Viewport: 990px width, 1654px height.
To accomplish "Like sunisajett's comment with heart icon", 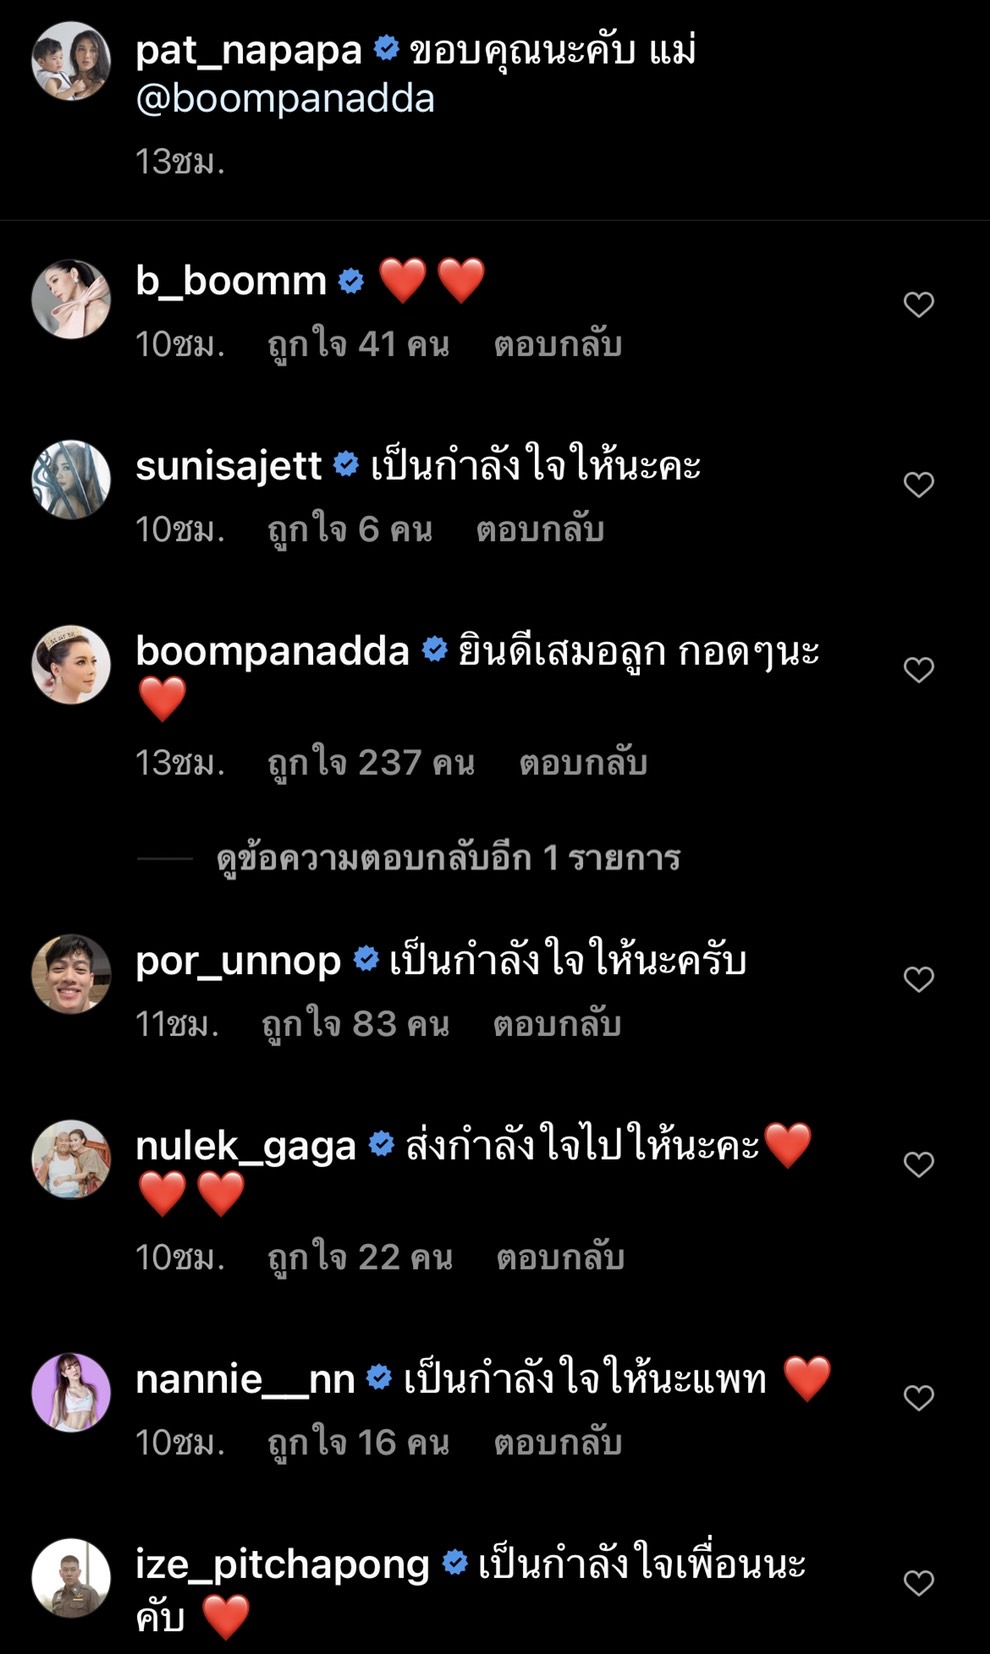I will [918, 484].
